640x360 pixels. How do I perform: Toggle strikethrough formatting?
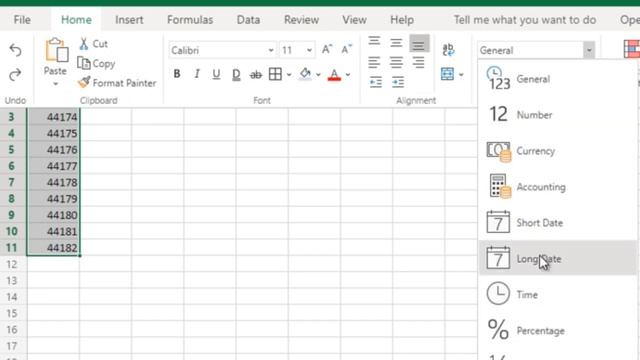[256, 74]
